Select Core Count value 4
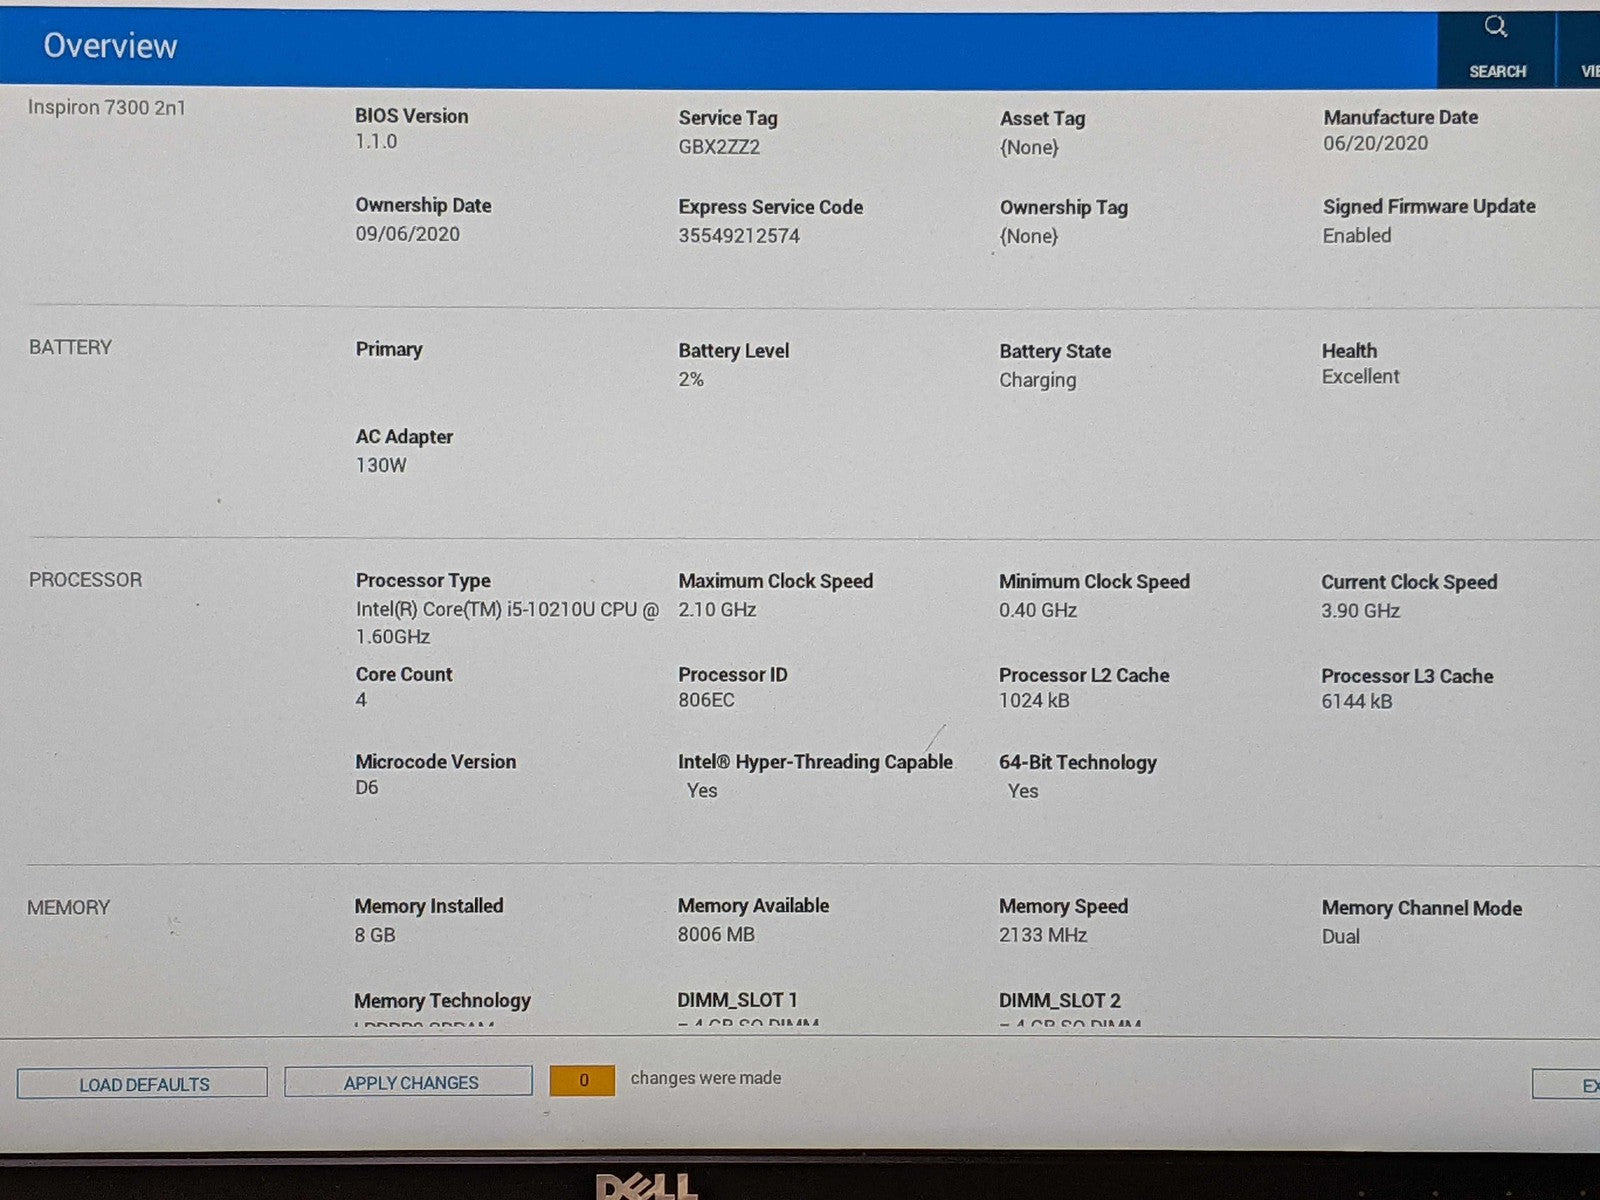The image size is (1600, 1200). 361,700
